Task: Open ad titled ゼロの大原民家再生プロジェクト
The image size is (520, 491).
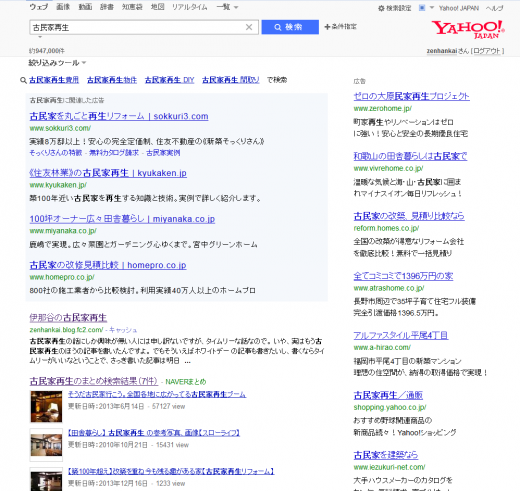Action: [x=412, y=96]
